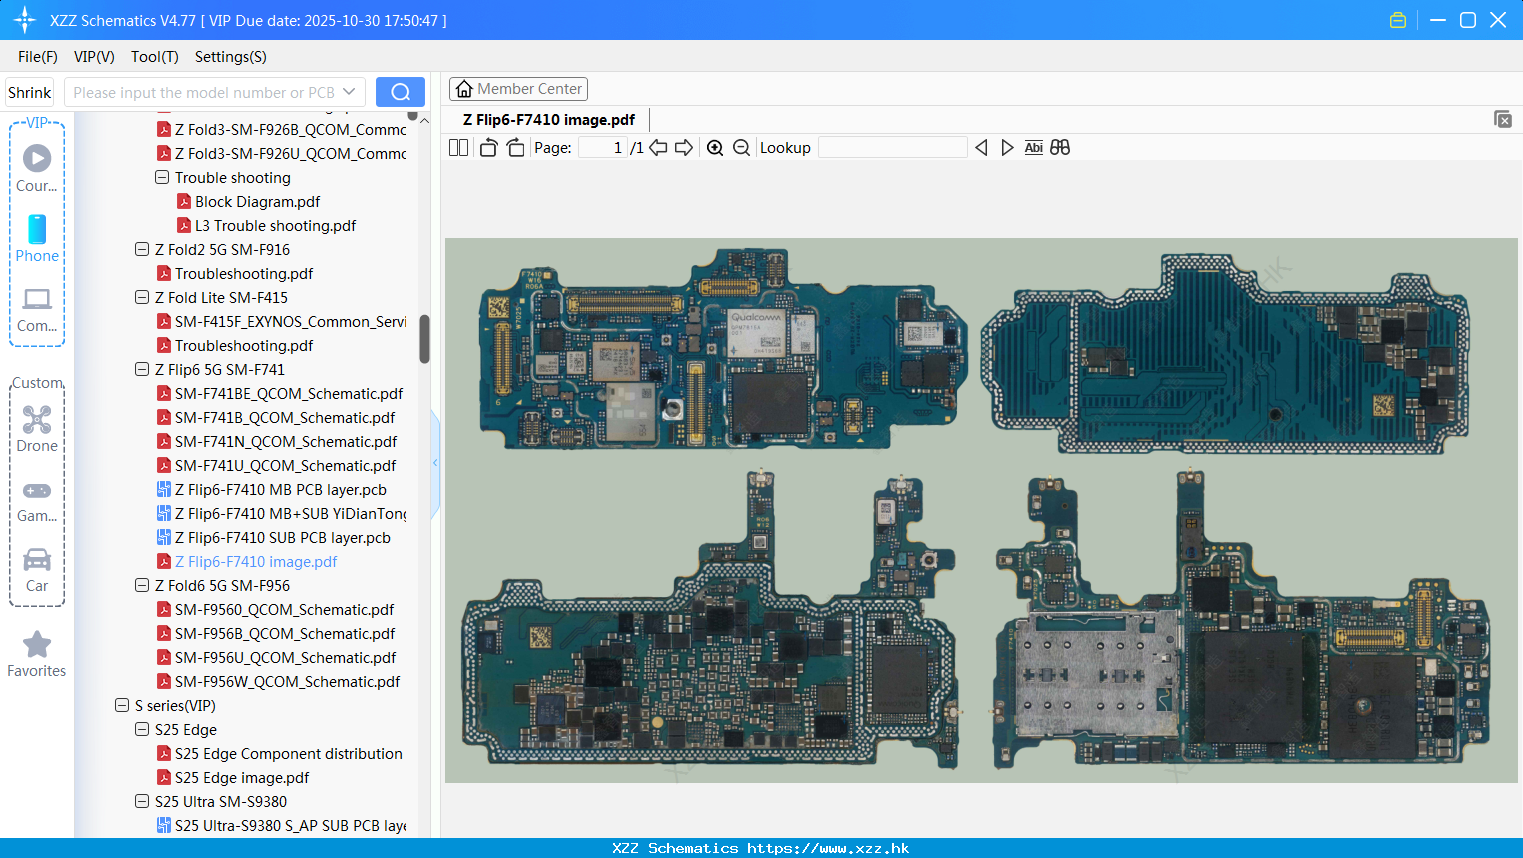This screenshot has height=858, width=1523.
Task: Click the blue search magnifier button
Action: pyautogui.click(x=400, y=92)
